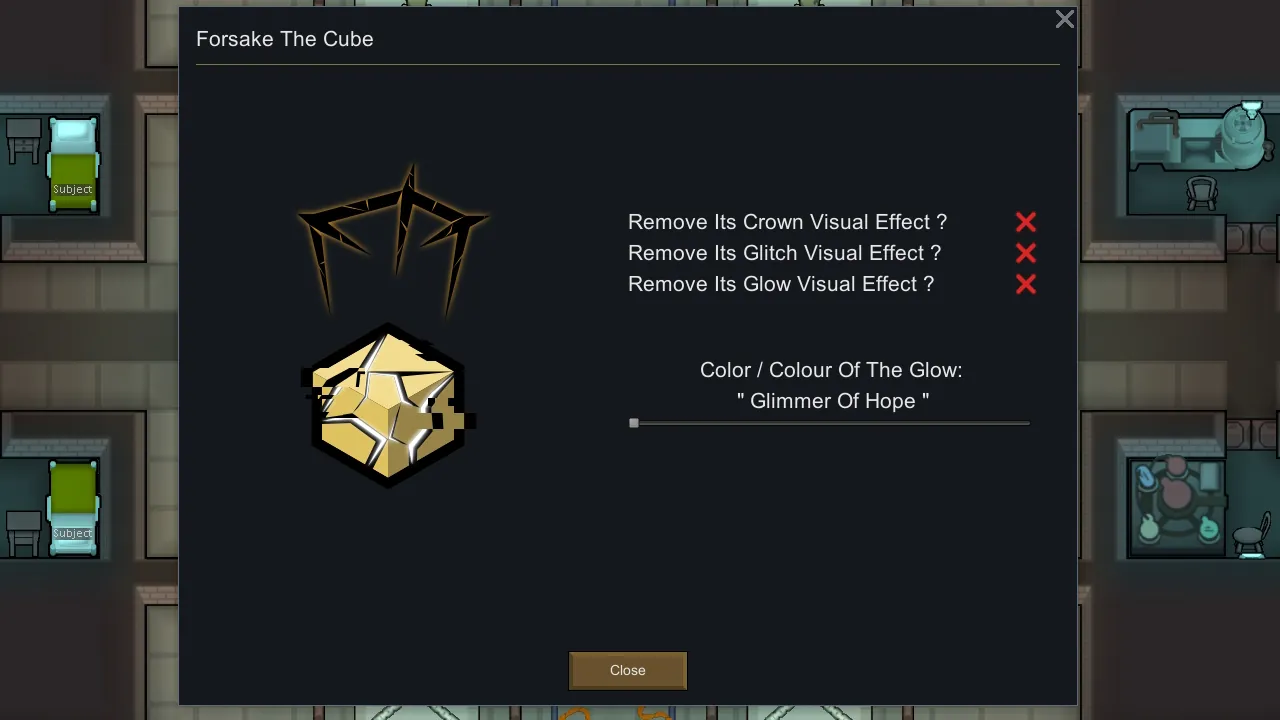Screen dimensions: 1280x720
Task: Dismiss the dialog with the corner X icon
Action: click(x=1065, y=19)
